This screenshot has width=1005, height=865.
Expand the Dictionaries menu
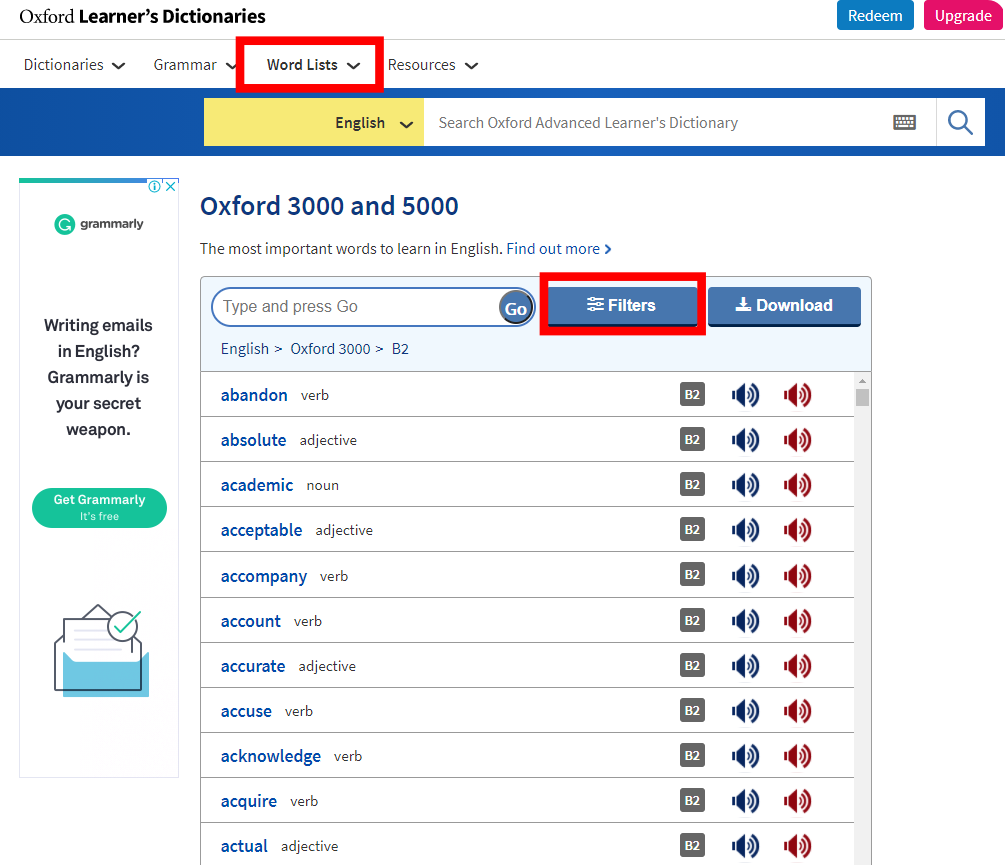tap(74, 65)
